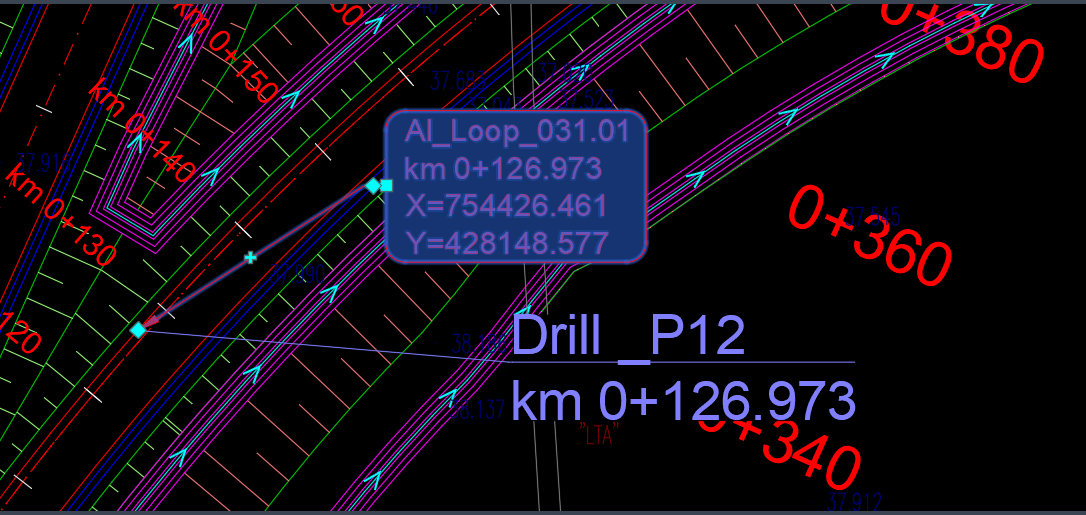Select the X=754426.461 coordinate line

506,206
